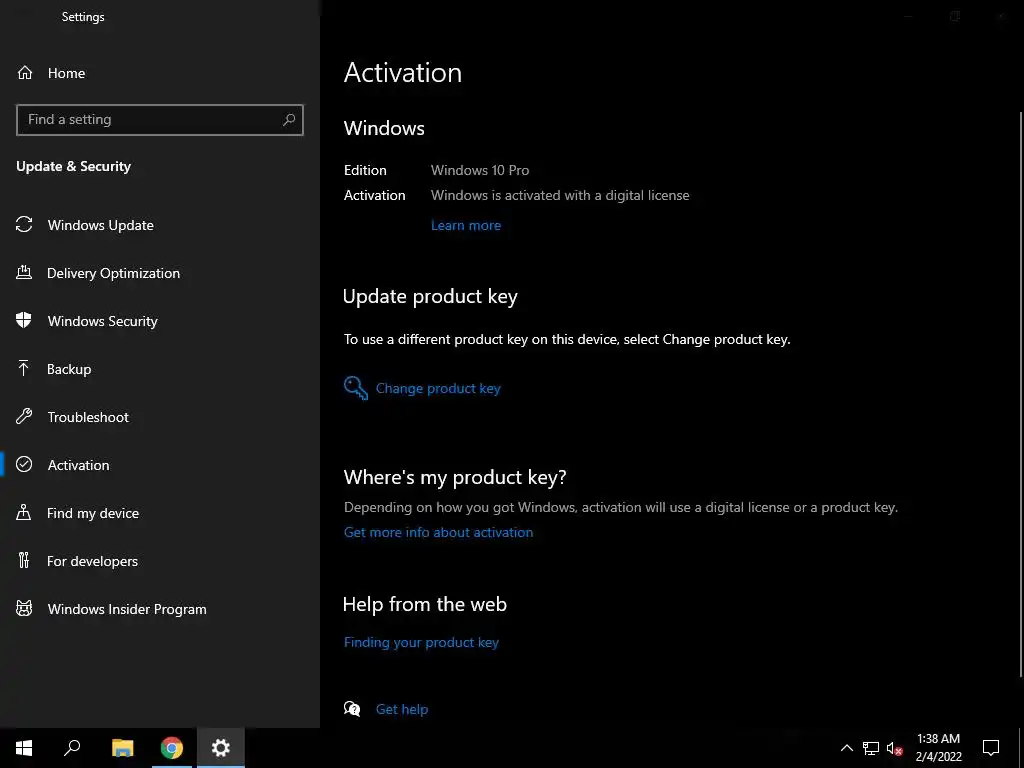1024x768 pixels.
Task: Open the Windows Start menu
Action: [x=24, y=748]
